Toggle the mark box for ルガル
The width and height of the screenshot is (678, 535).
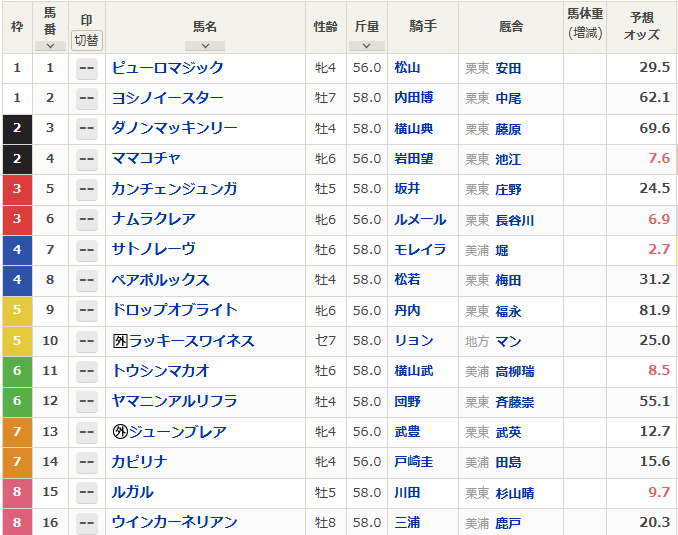point(87,492)
